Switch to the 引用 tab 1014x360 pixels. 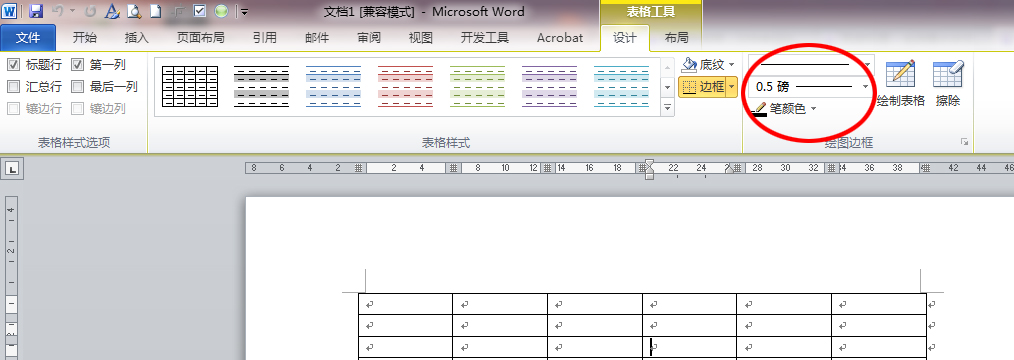[265, 38]
